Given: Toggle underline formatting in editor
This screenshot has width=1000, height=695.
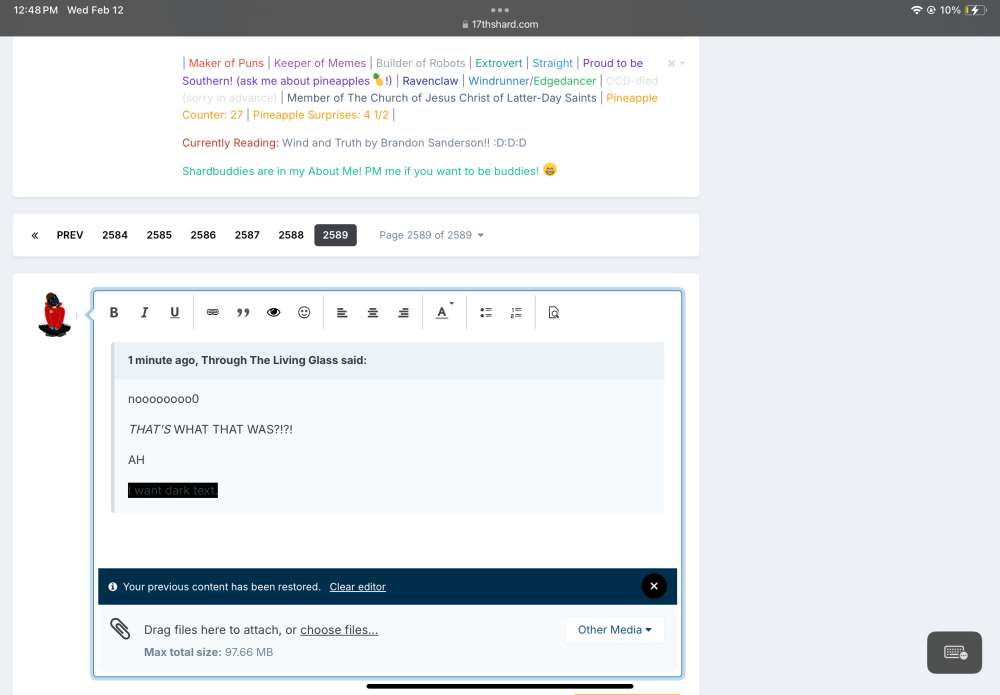Looking at the screenshot, I should coord(175,312).
